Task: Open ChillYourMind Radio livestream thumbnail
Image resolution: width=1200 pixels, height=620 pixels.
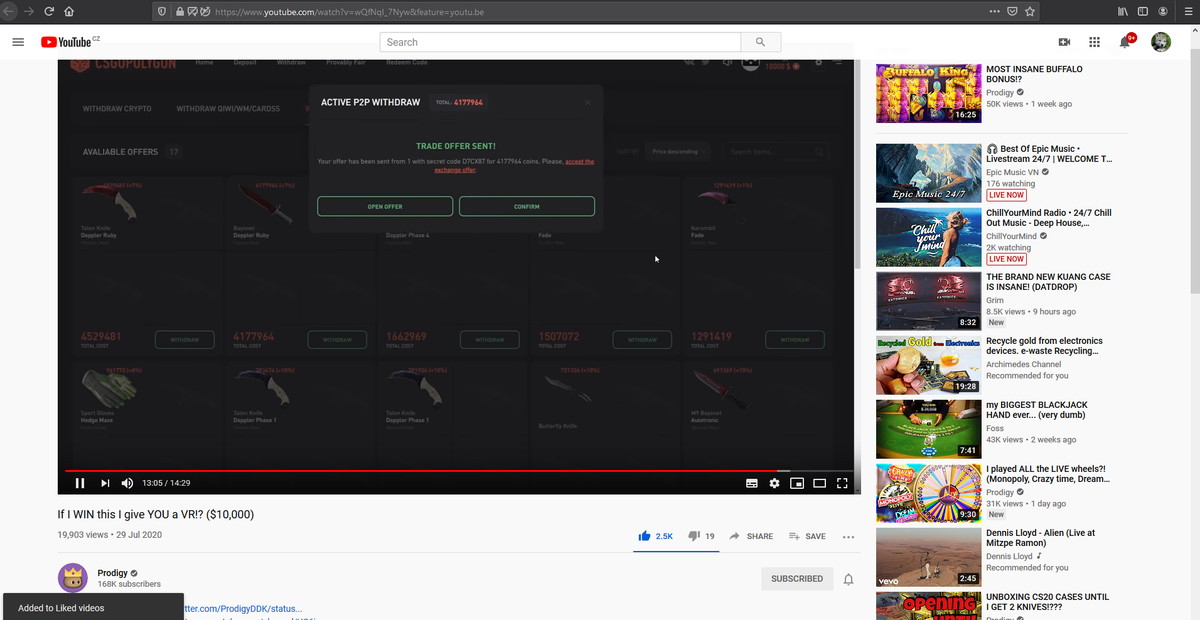Action: (x=928, y=237)
